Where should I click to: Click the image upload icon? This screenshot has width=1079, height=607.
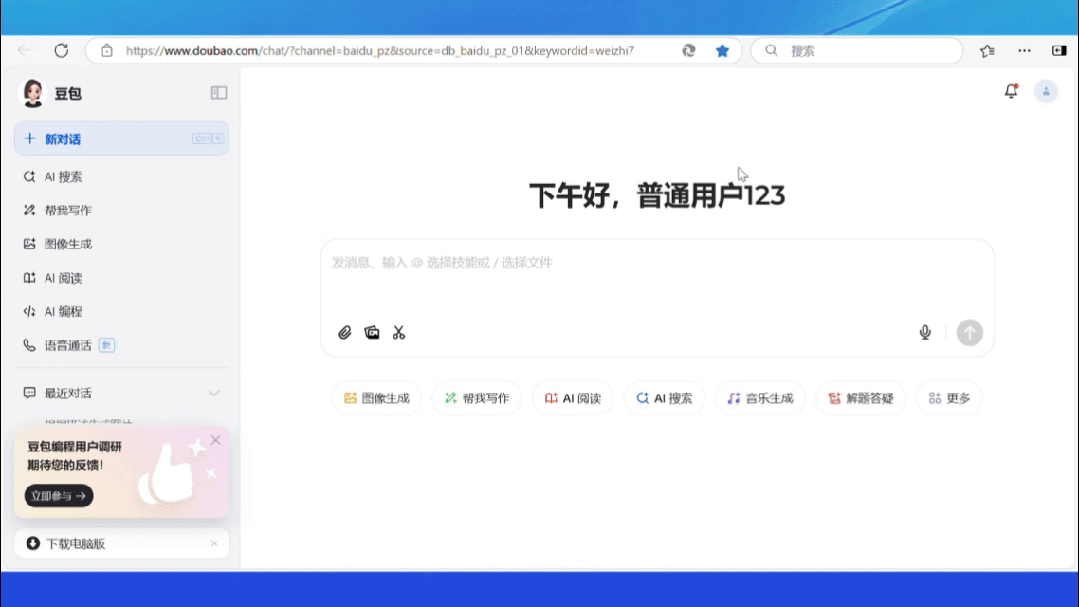click(372, 333)
